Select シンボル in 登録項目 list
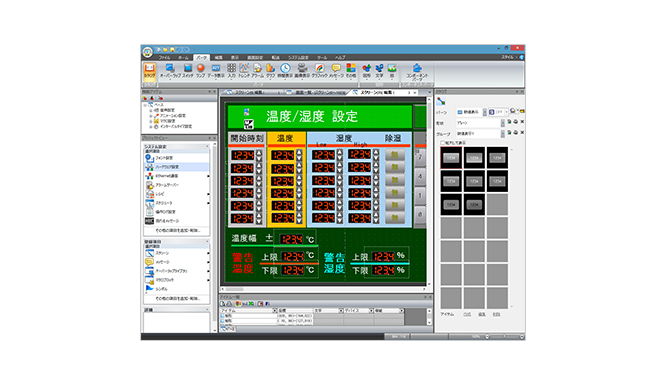This screenshot has height=376, width=648. pos(177,289)
